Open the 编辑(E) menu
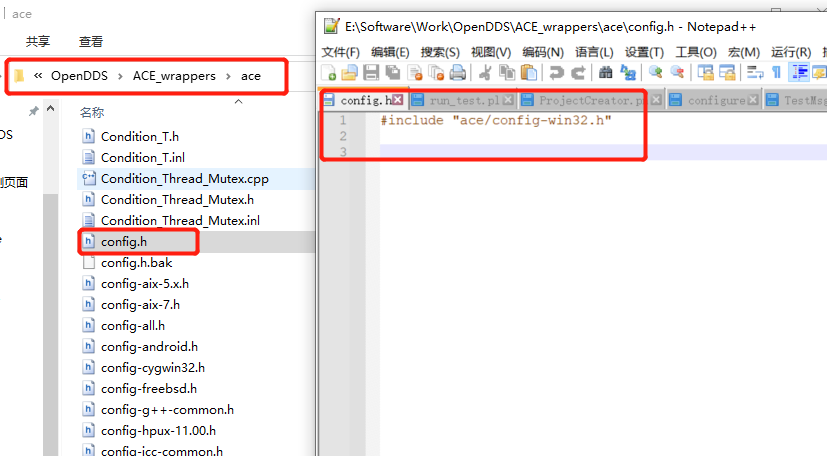827x456 pixels. tap(390, 52)
